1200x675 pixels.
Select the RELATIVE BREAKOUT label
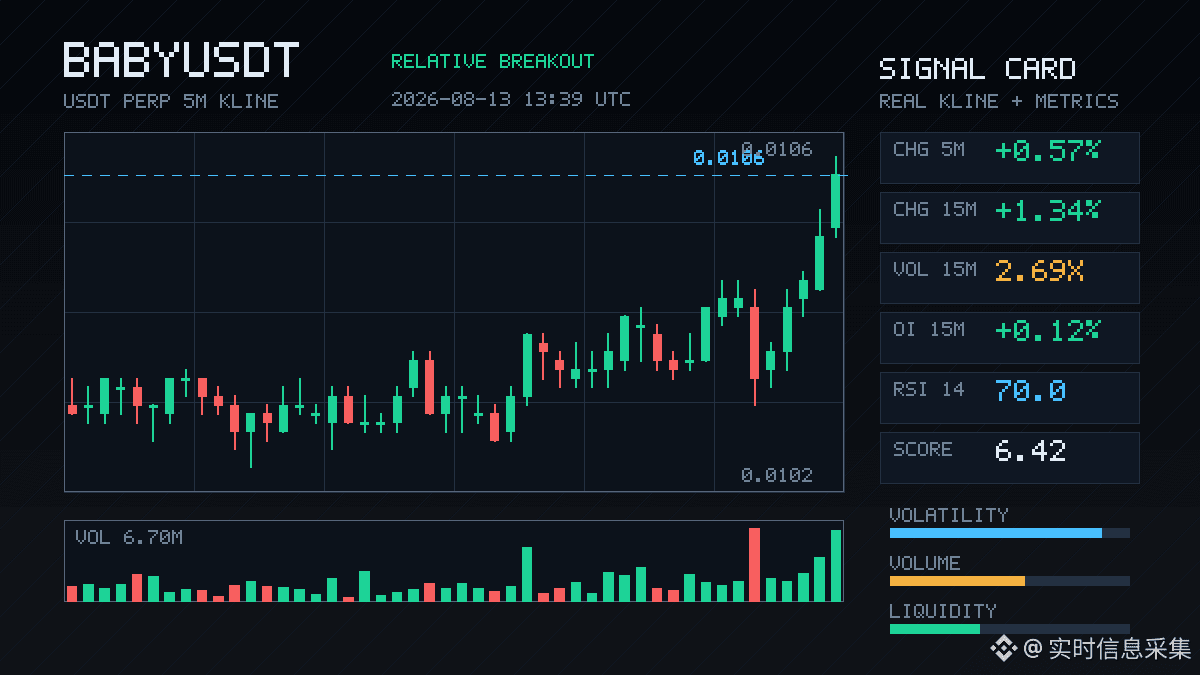click(492, 61)
